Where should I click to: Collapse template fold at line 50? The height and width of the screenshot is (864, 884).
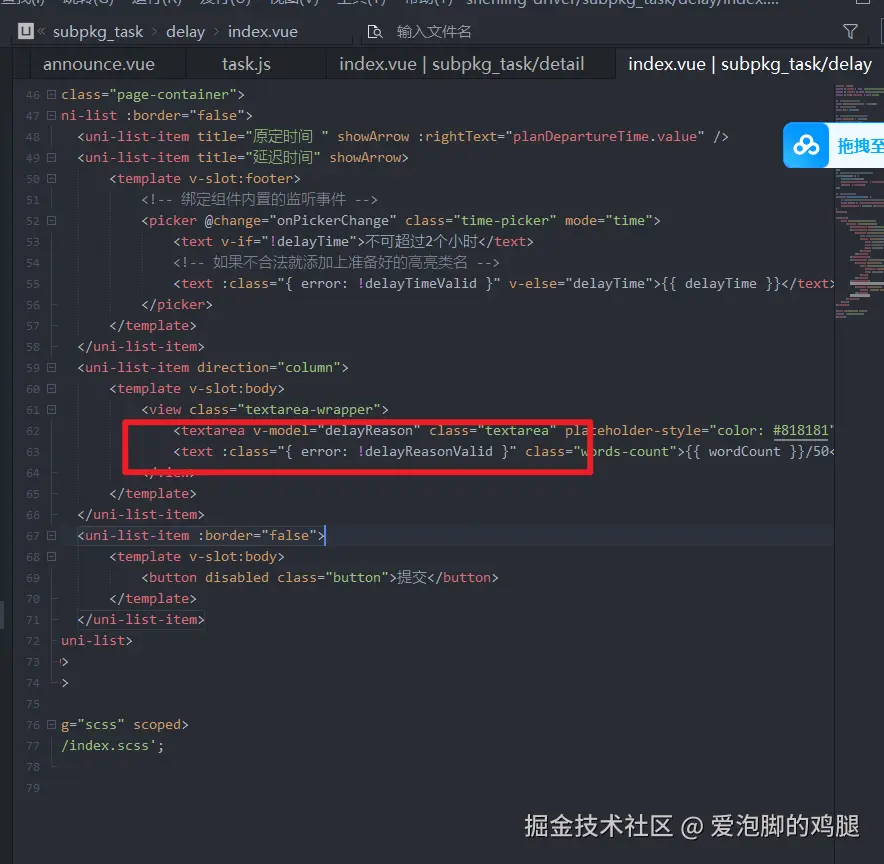51,178
